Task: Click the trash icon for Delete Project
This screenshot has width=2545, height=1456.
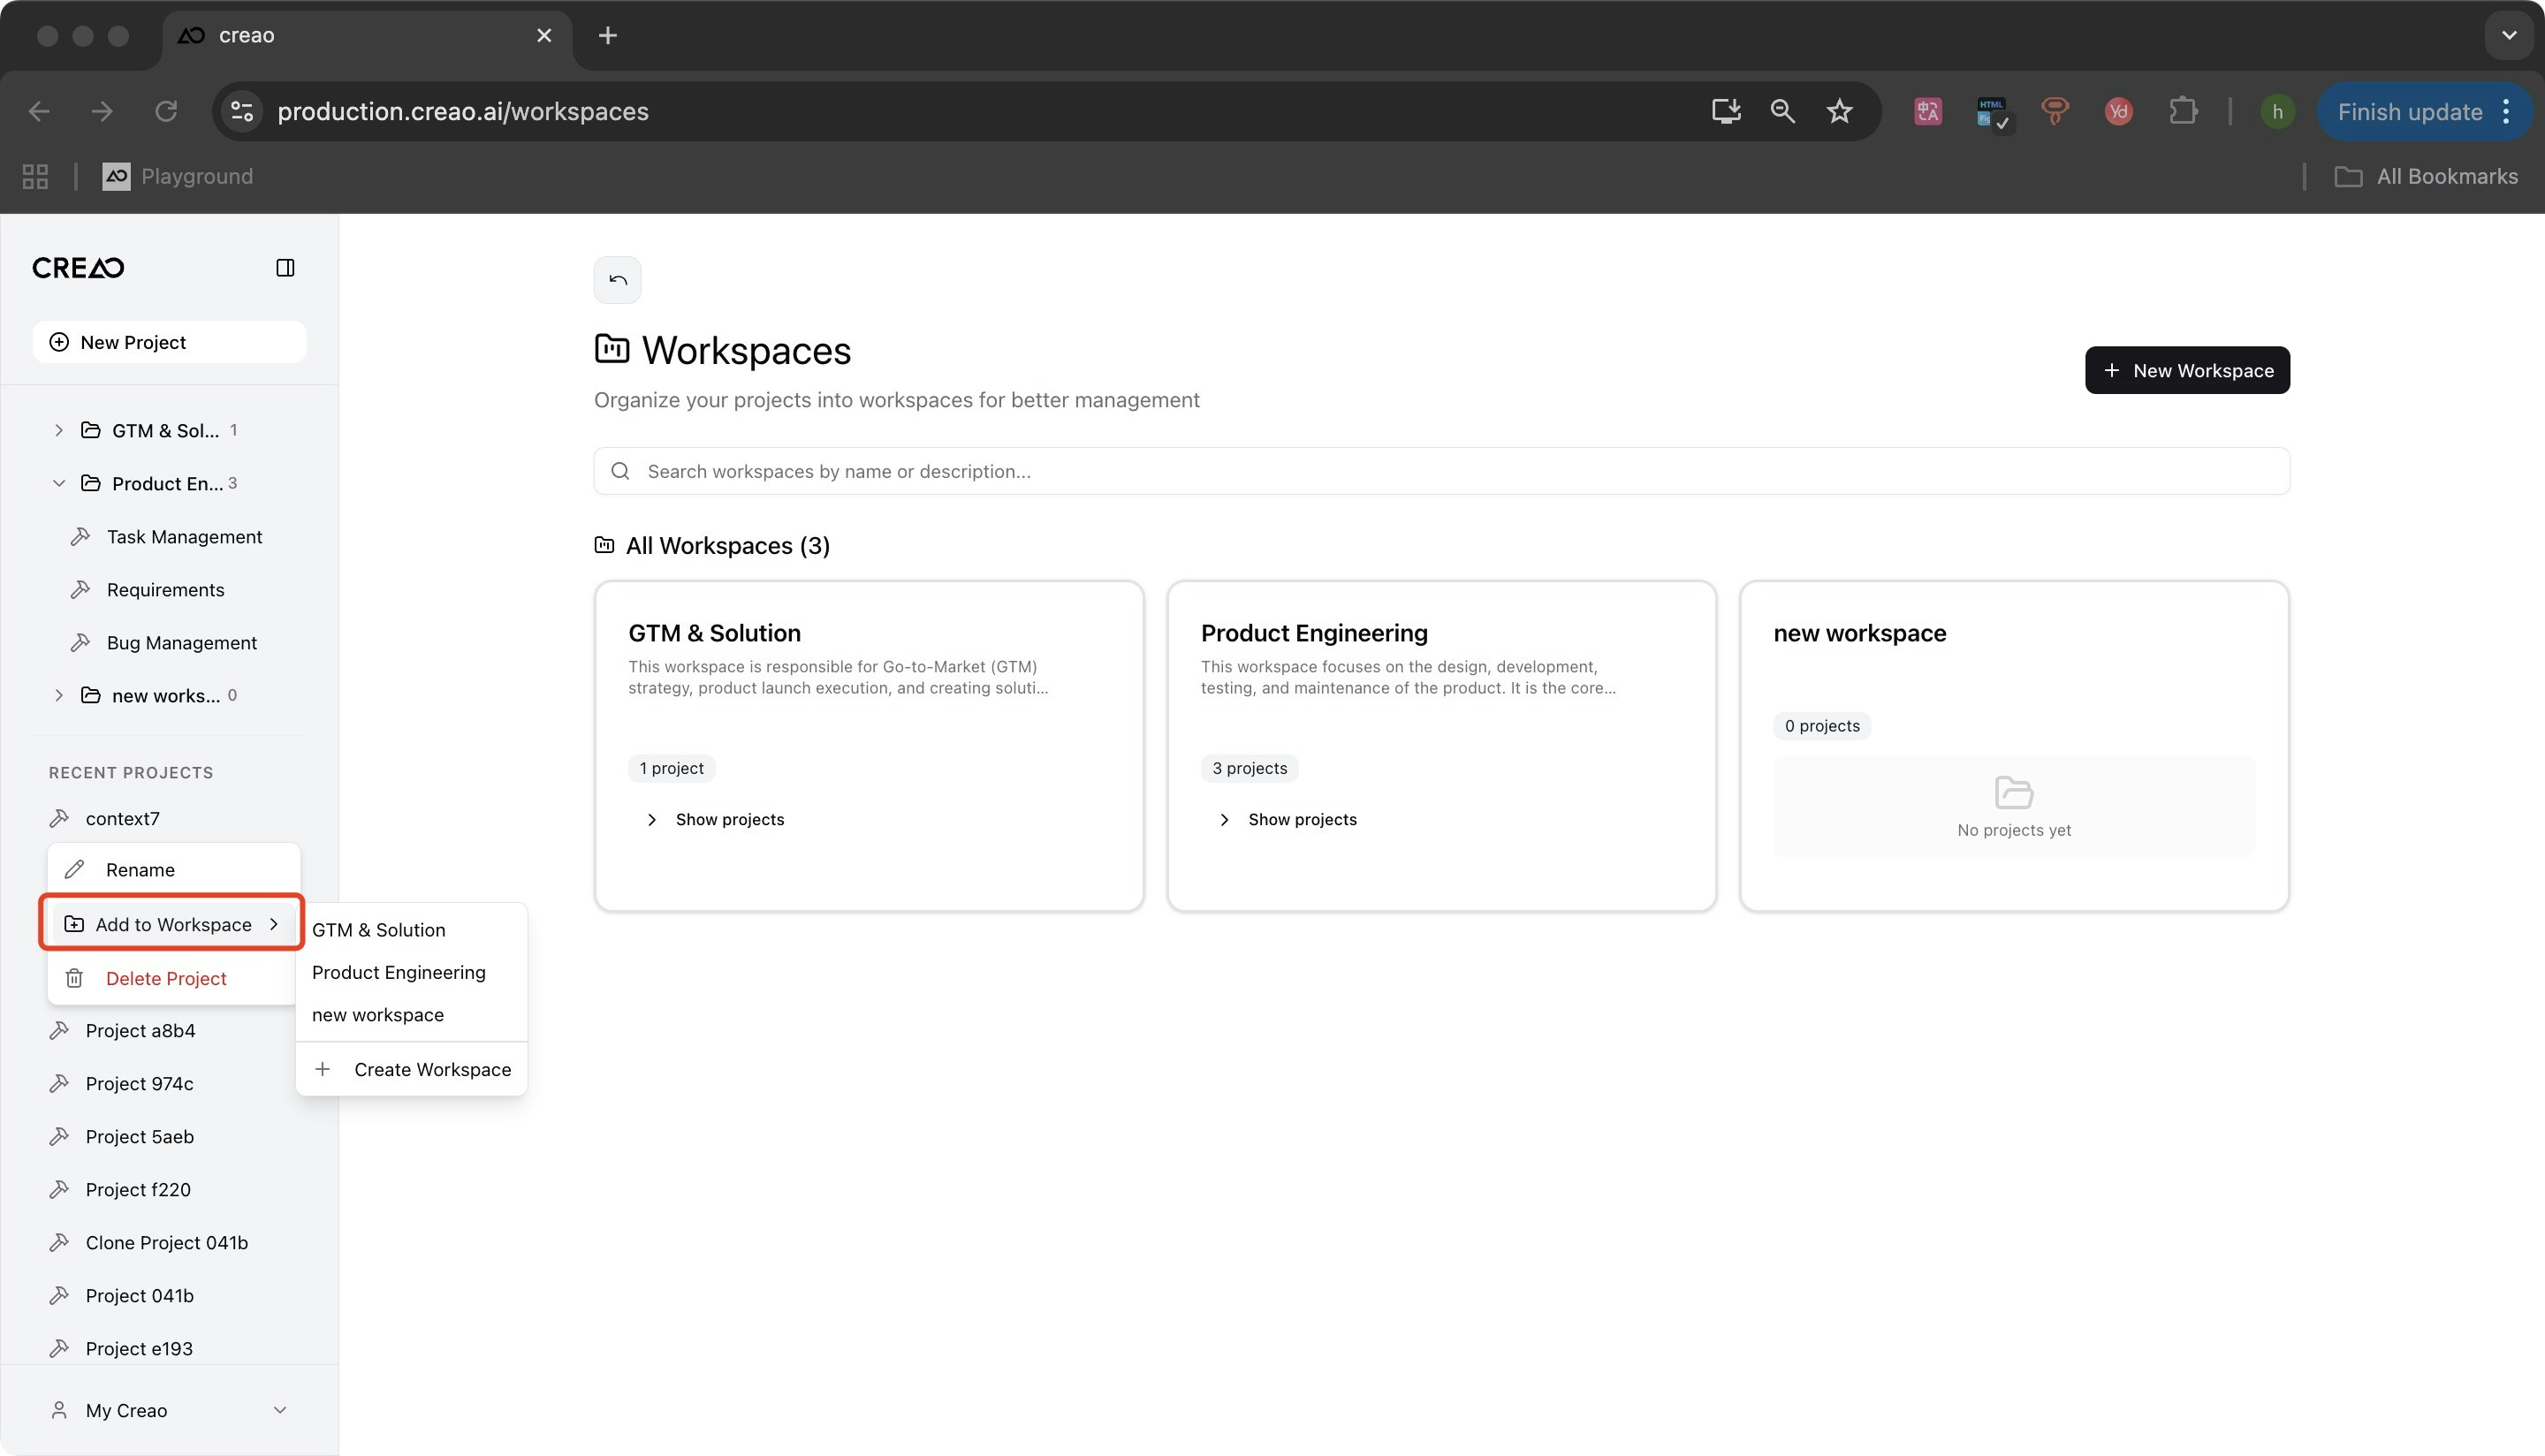Action: tap(74, 978)
